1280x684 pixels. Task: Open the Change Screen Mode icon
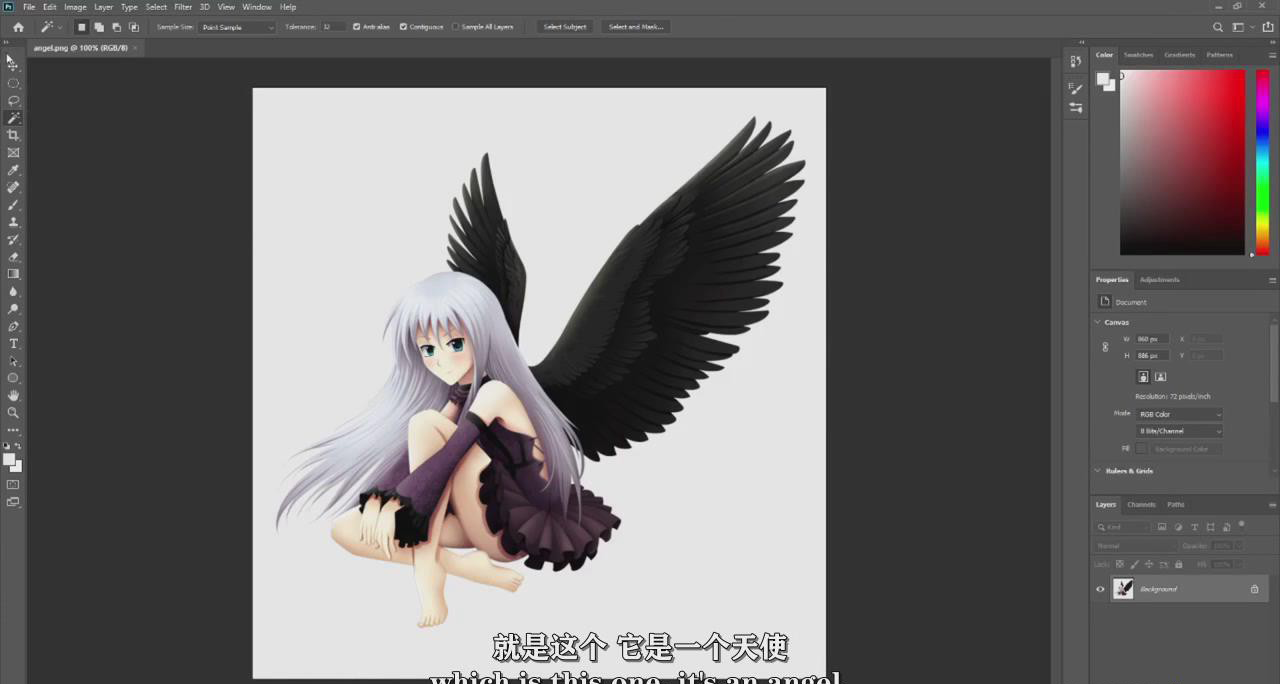[13, 502]
